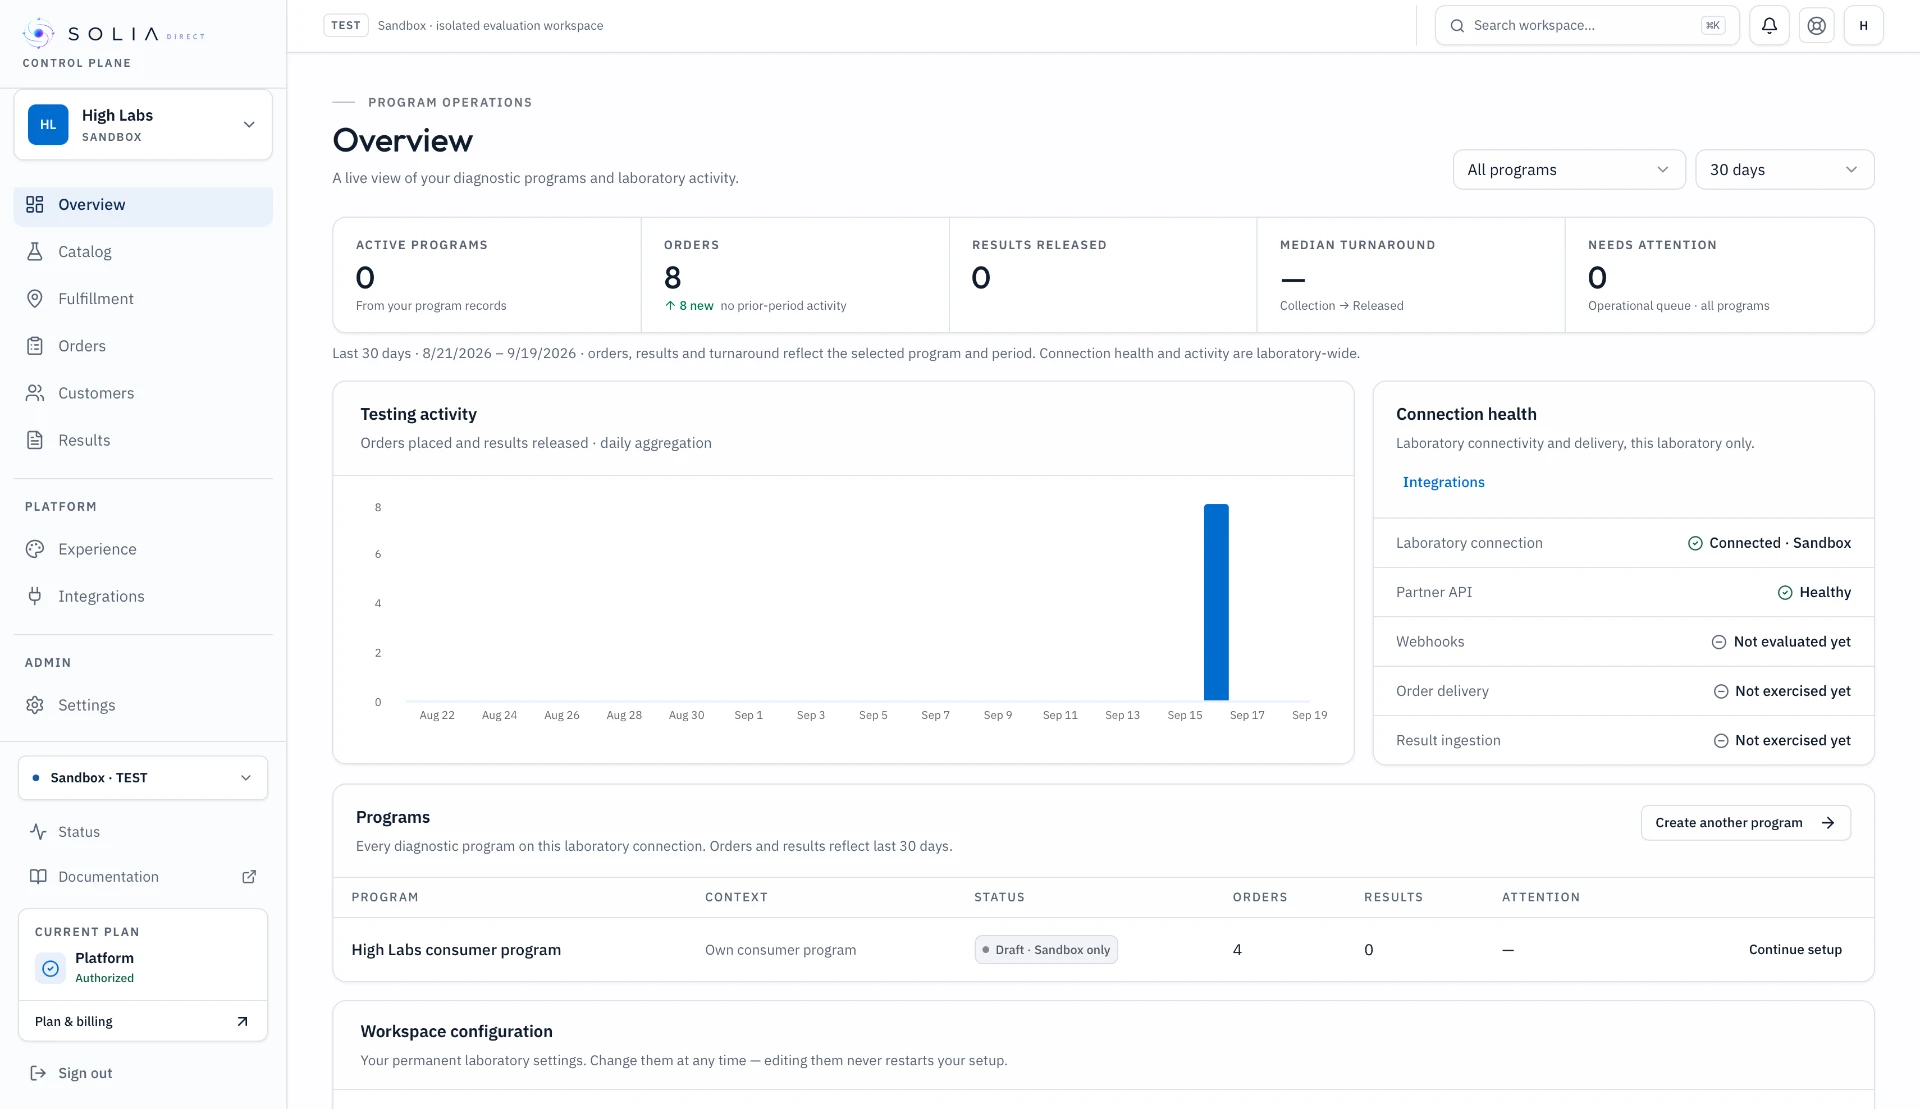Open notifications bell icon

[1769, 26]
